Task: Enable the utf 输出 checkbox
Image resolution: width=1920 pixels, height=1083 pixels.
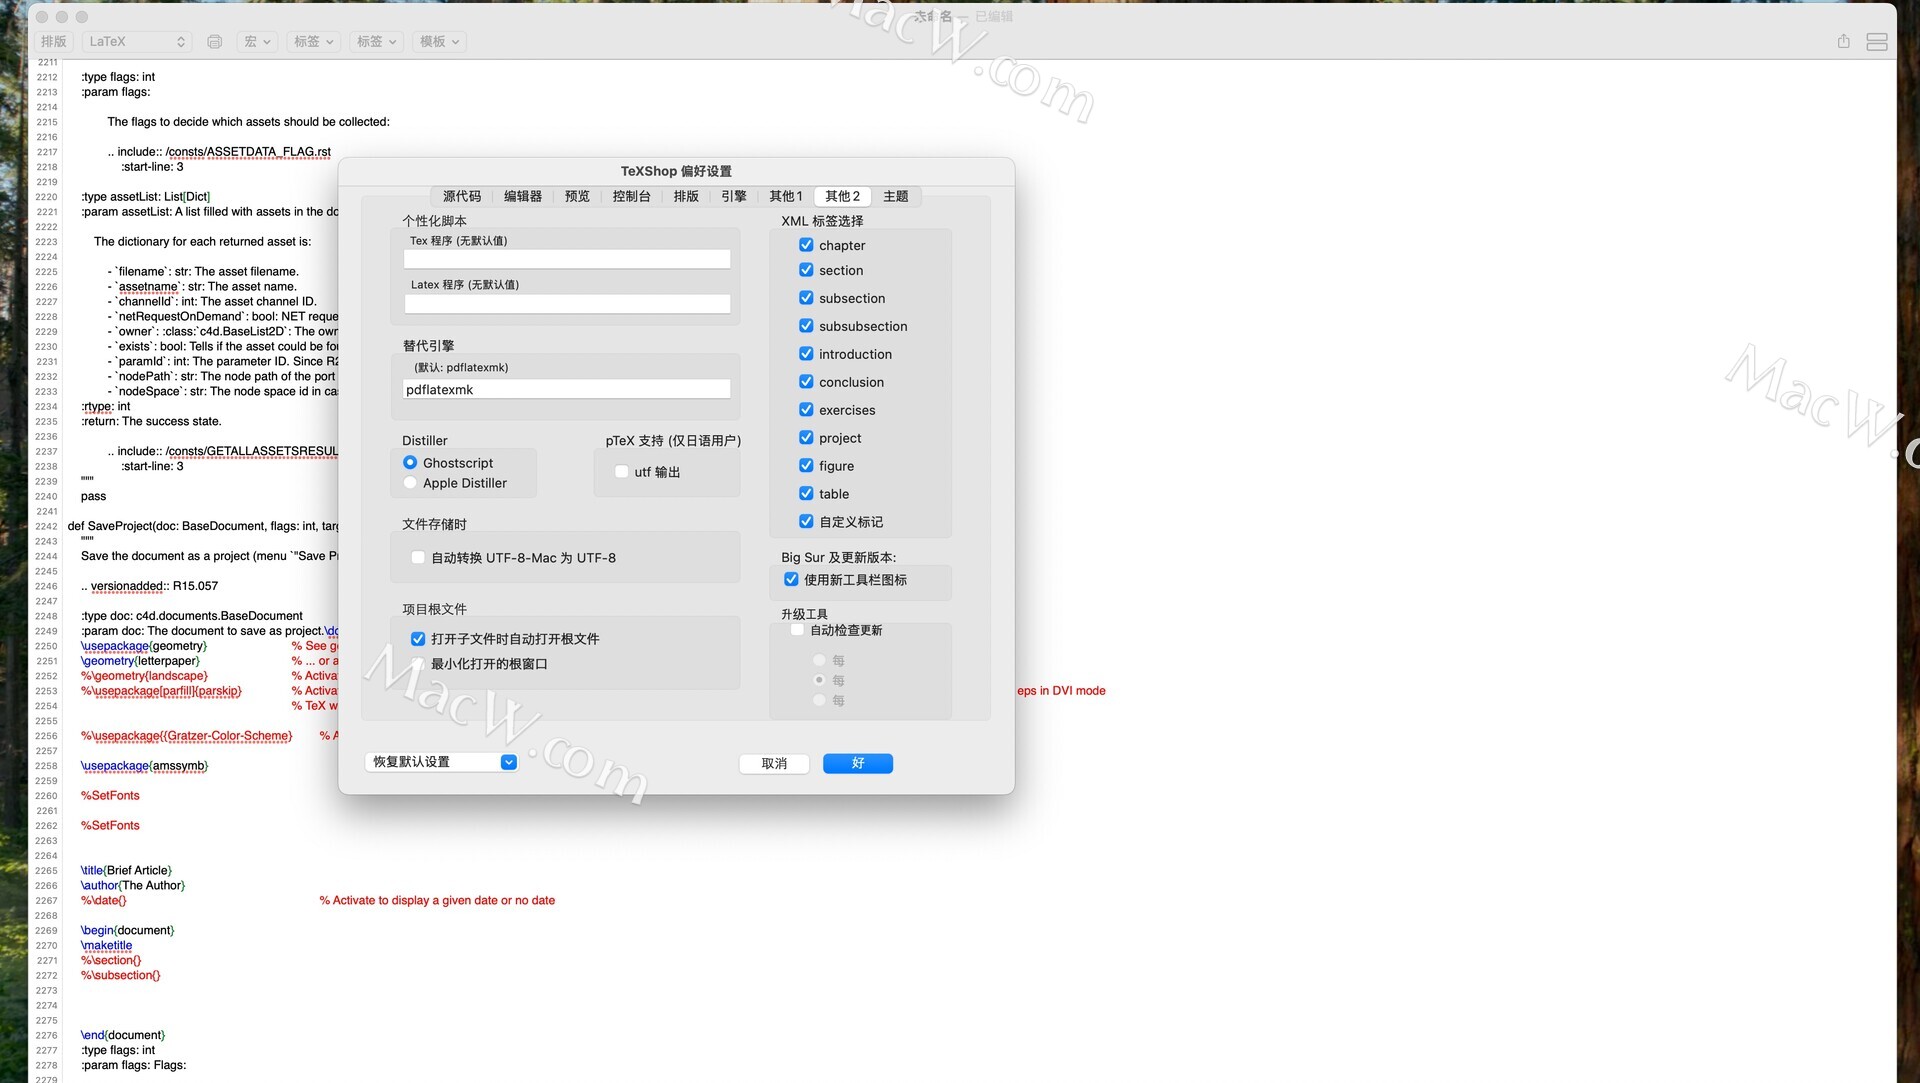Action: [622, 472]
